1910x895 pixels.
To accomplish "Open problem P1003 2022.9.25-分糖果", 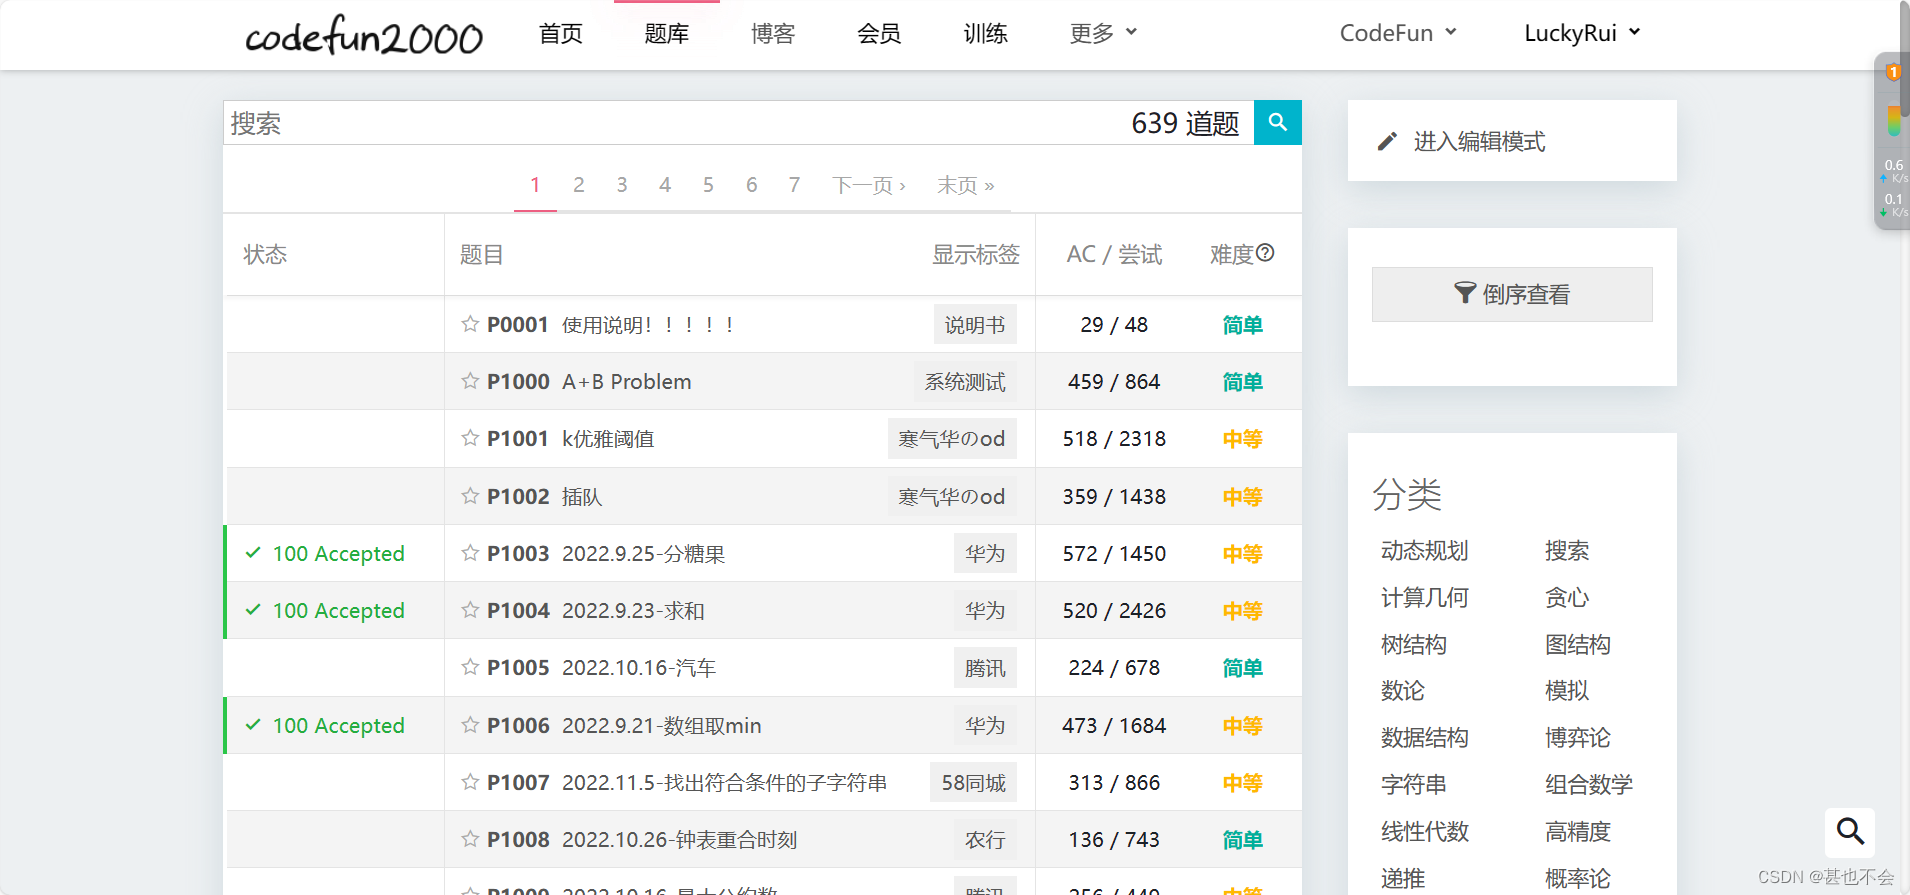I will [606, 553].
